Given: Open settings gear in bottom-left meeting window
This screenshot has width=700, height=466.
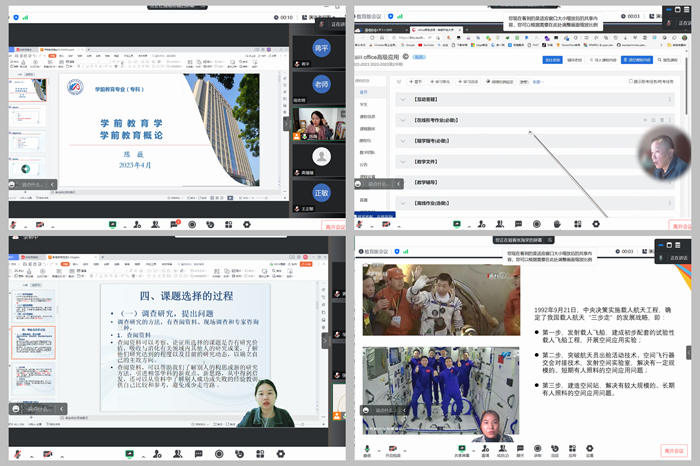Looking at the screenshot, I should click(281, 454).
